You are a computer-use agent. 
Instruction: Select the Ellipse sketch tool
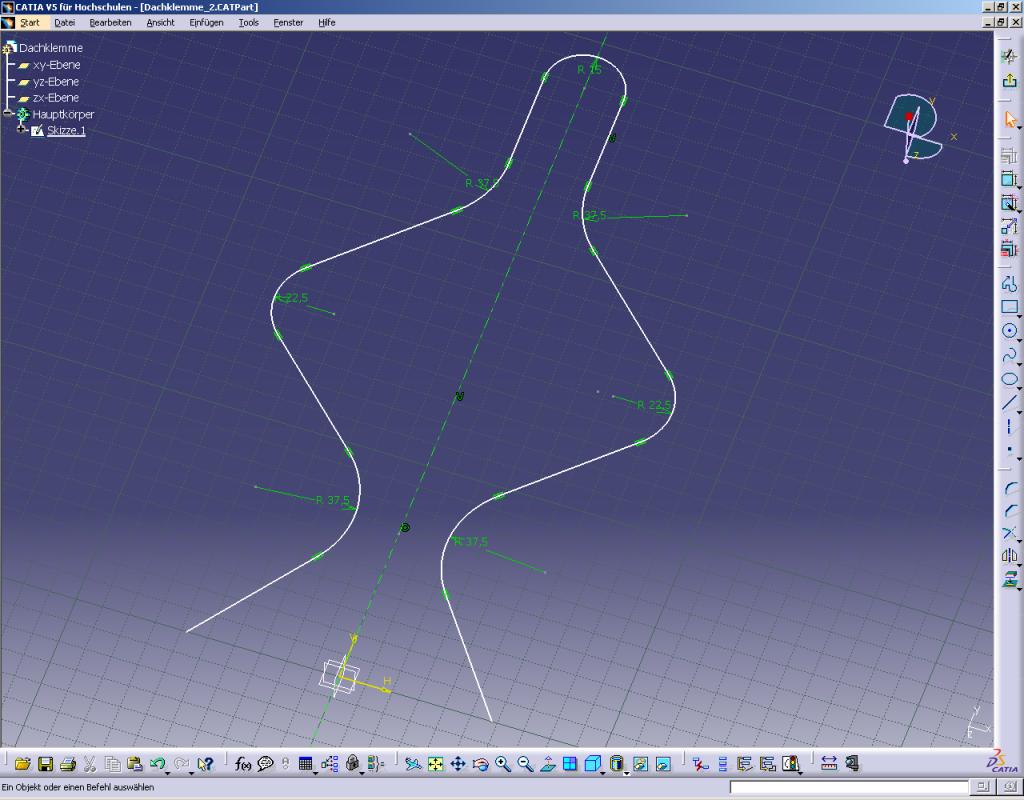click(x=1009, y=379)
